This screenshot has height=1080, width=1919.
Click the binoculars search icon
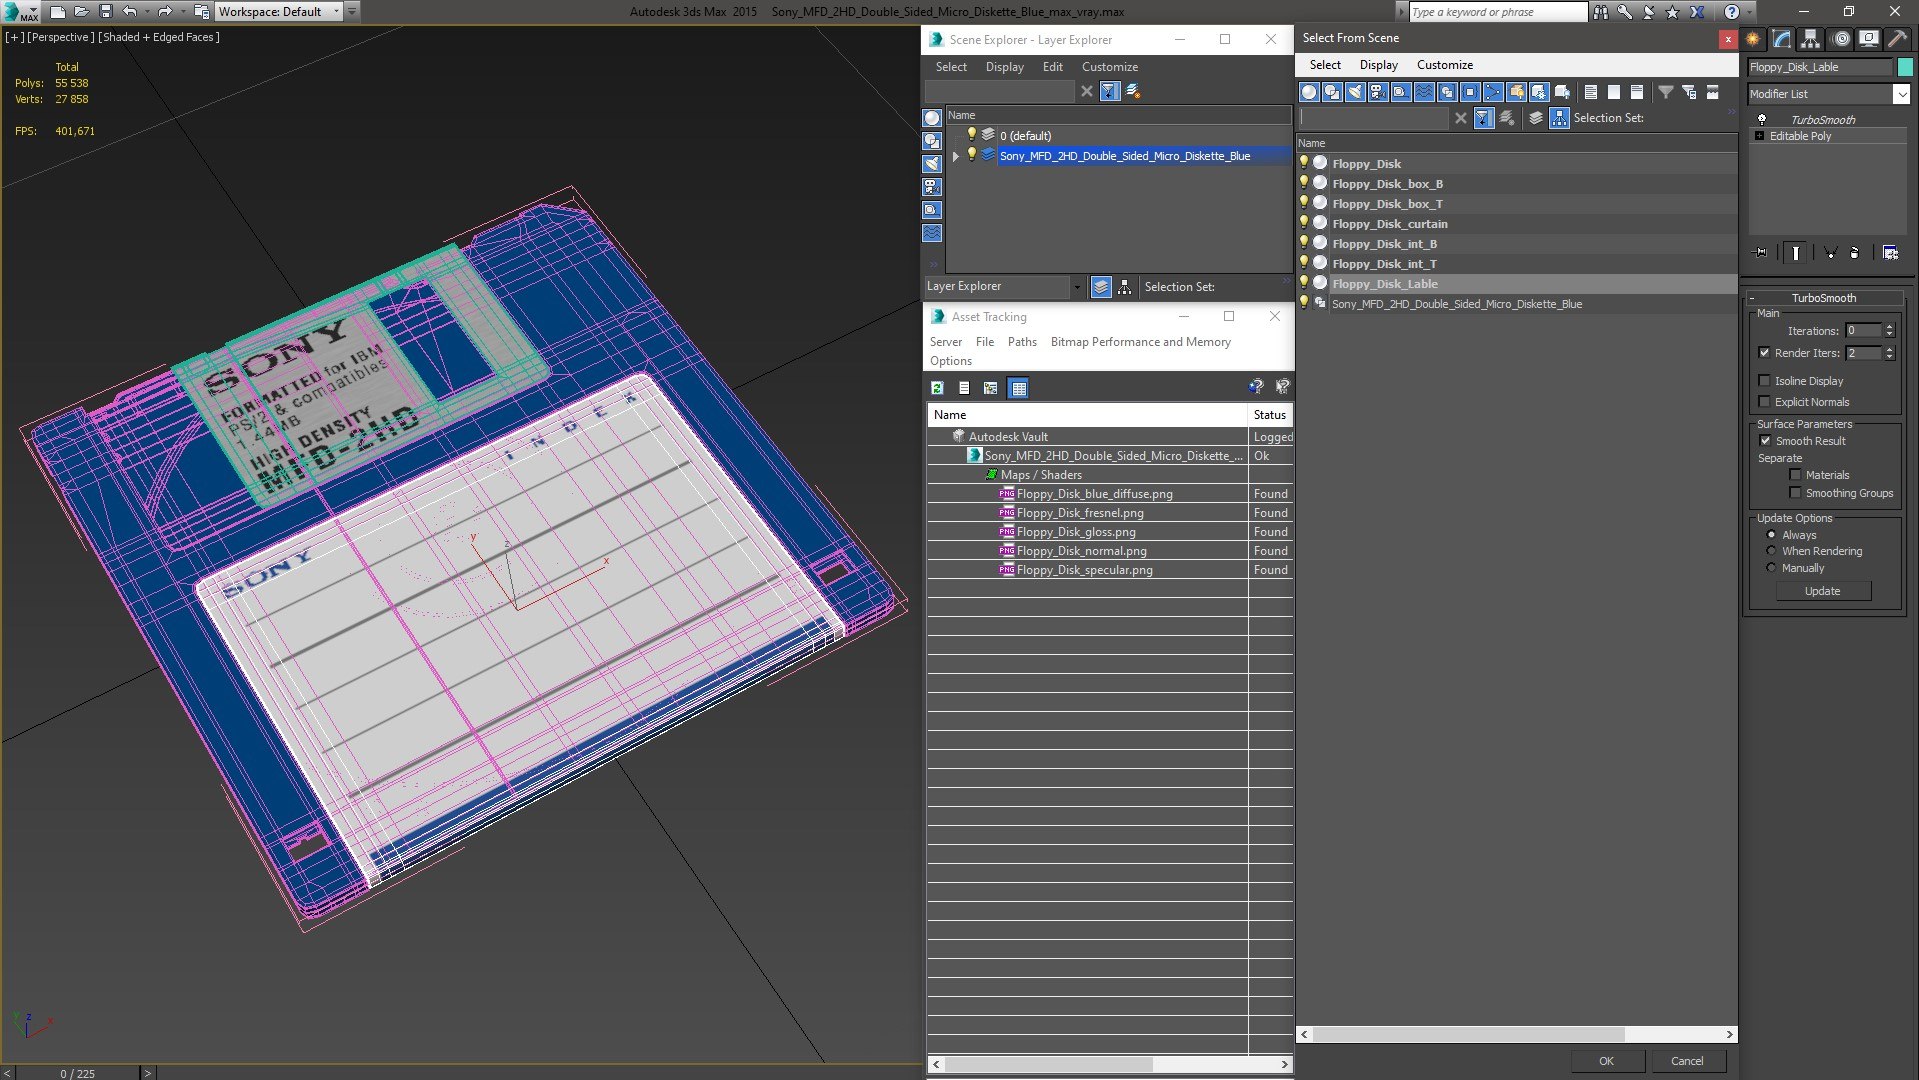pyautogui.click(x=1601, y=12)
